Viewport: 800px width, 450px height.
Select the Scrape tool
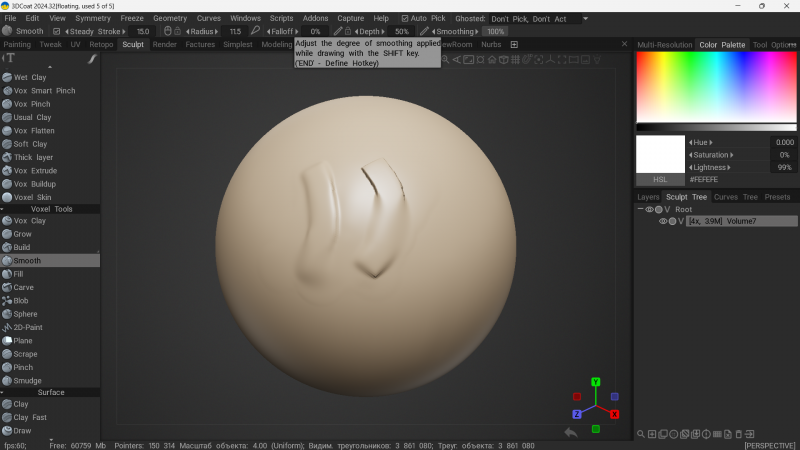pyautogui.click(x=25, y=354)
